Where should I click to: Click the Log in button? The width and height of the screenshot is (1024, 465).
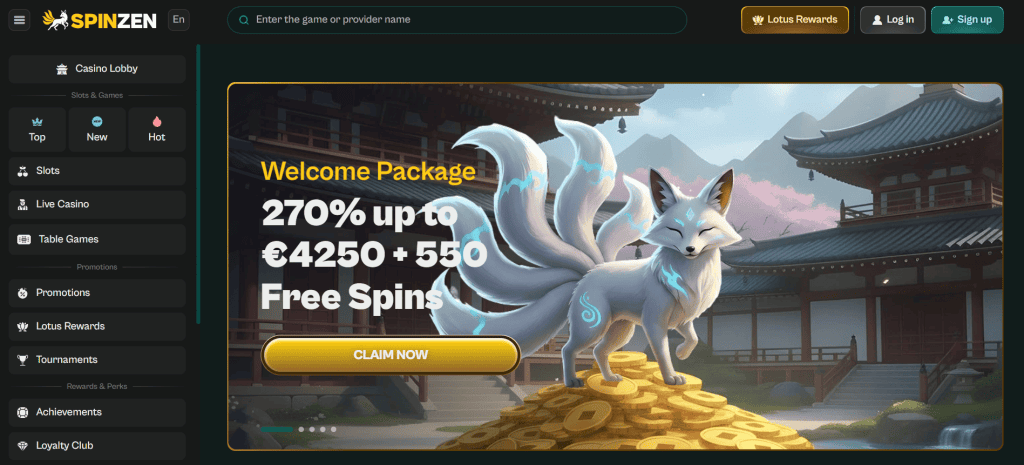click(x=893, y=20)
